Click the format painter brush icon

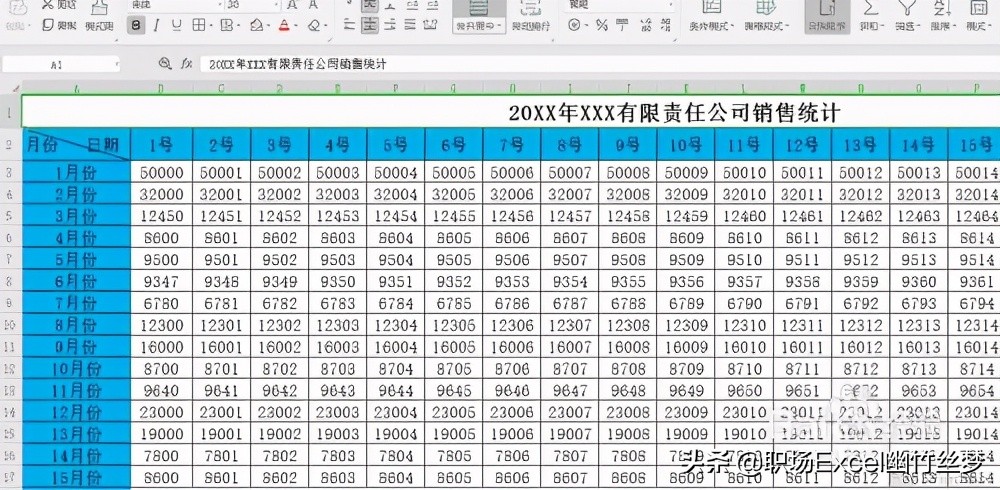tap(98, 16)
